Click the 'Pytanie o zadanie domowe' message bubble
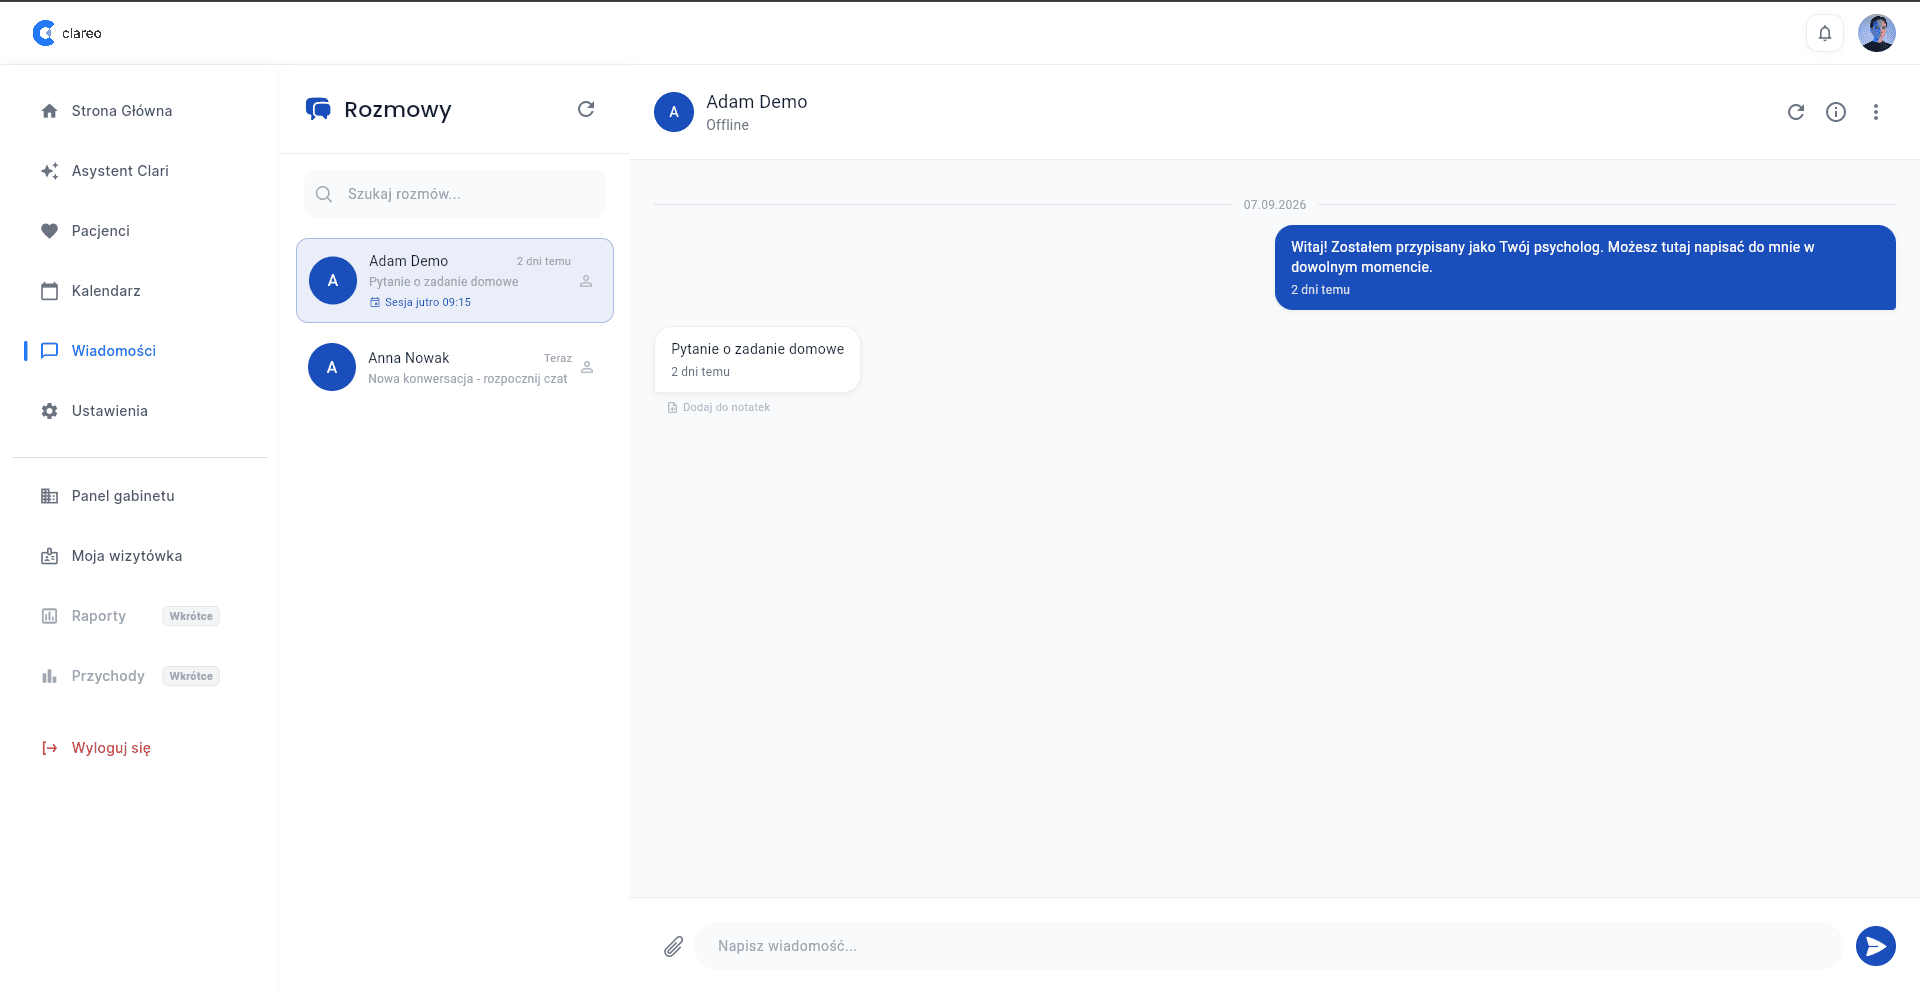1920x994 pixels. pyautogui.click(x=757, y=359)
